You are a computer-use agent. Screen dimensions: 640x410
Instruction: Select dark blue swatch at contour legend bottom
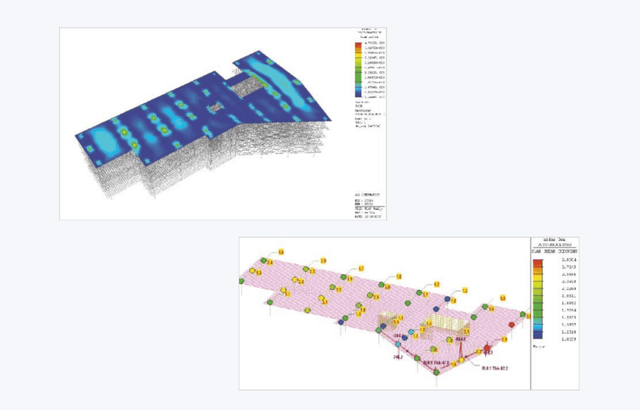click(x=357, y=96)
